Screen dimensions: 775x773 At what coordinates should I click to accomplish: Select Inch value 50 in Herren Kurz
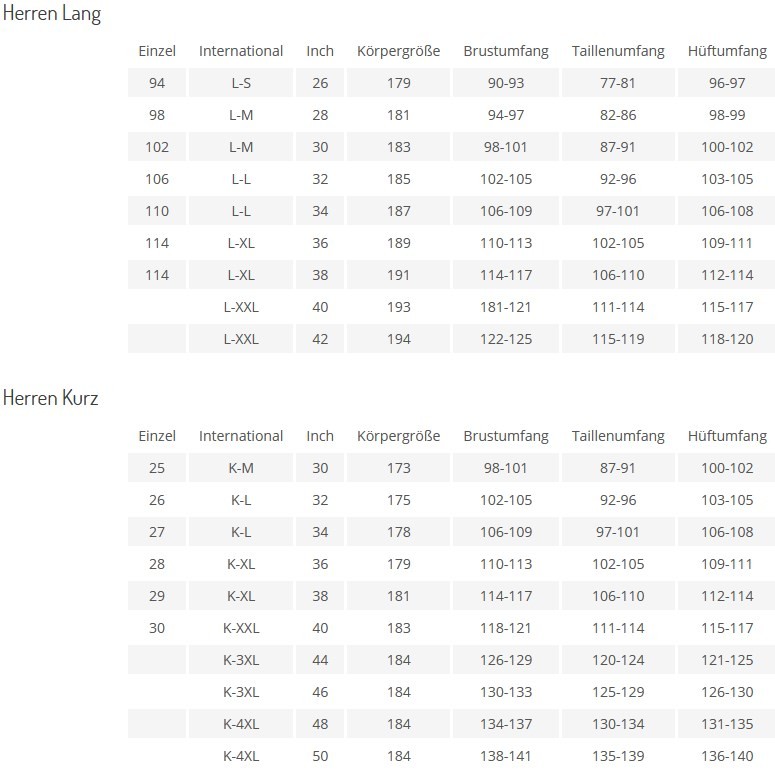(320, 756)
